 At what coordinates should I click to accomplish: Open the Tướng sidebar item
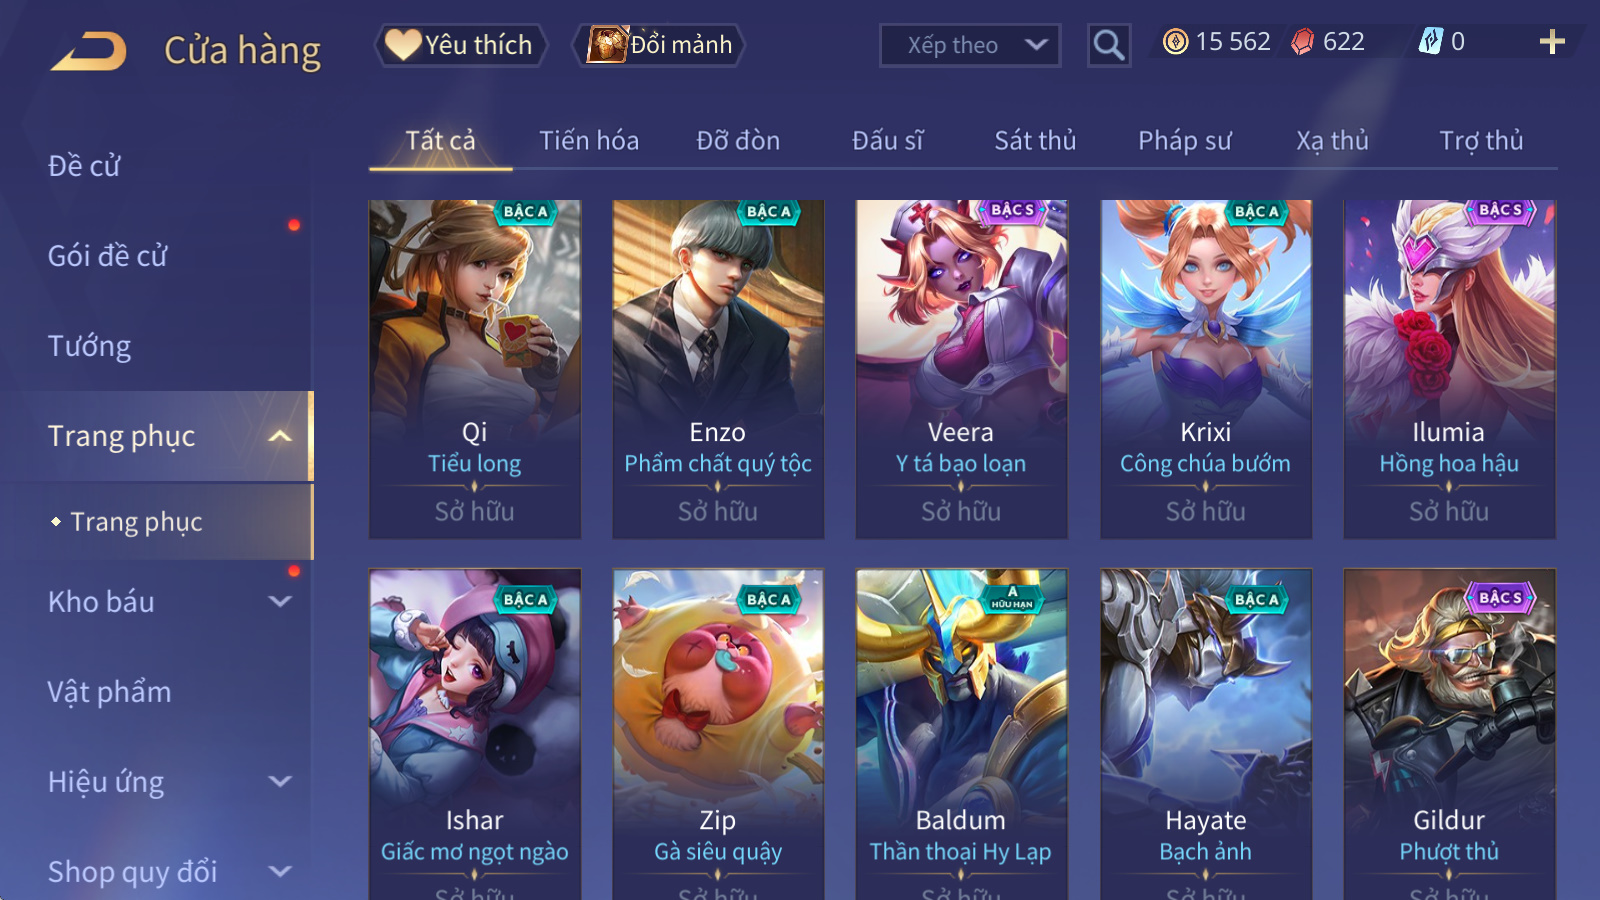90,346
